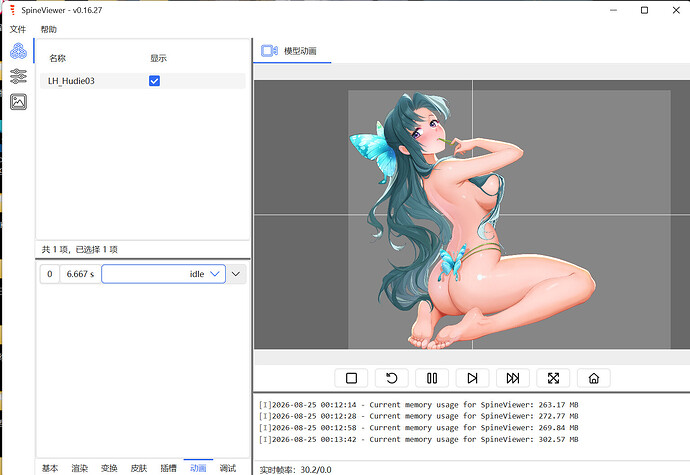Click the 共 1 项 selection status text
The width and height of the screenshot is (690, 475).
coord(80,250)
